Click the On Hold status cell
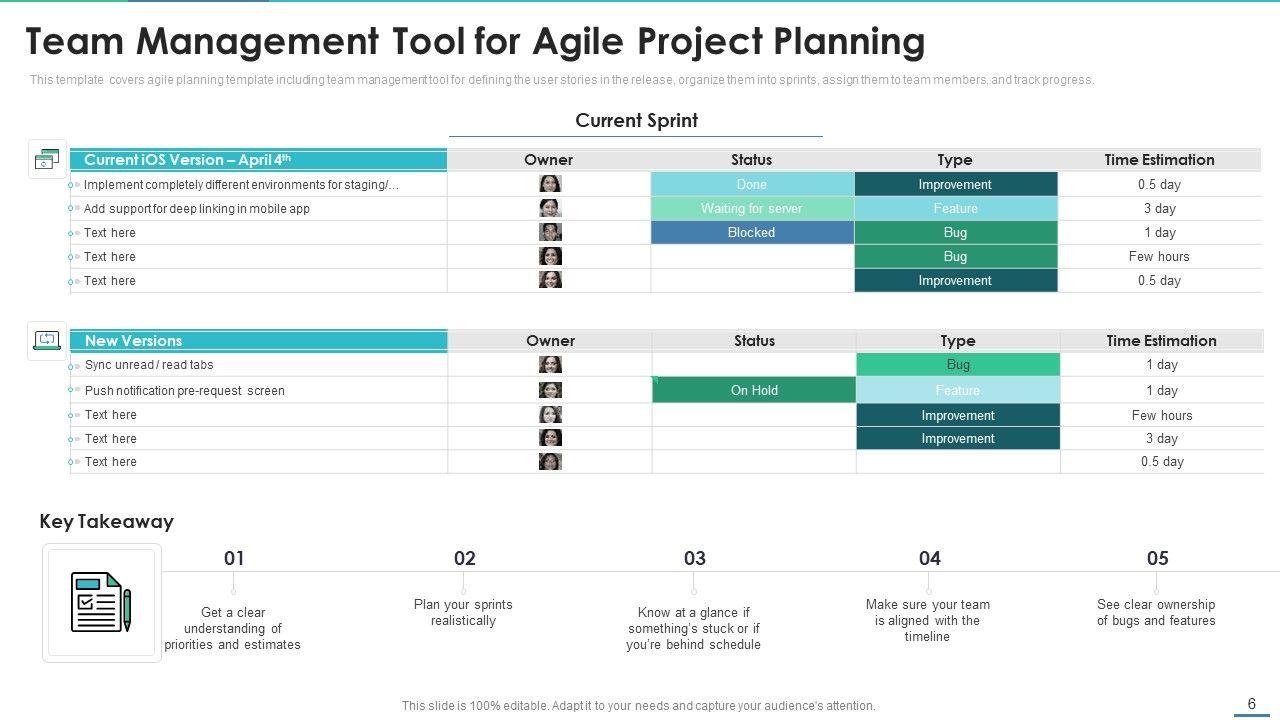 tap(754, 390)
